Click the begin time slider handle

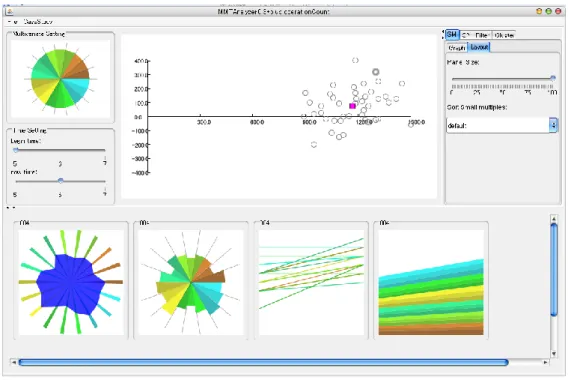coord(16,150)
